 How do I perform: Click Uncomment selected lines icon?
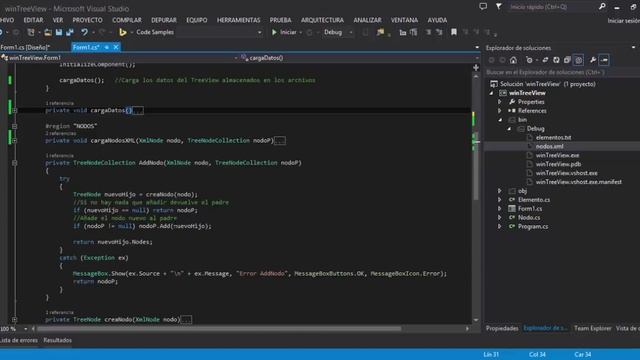click(x=439, y=32)
